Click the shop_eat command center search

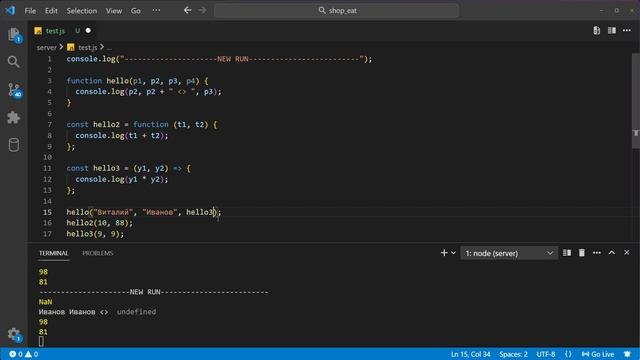[x=337, y=11]
